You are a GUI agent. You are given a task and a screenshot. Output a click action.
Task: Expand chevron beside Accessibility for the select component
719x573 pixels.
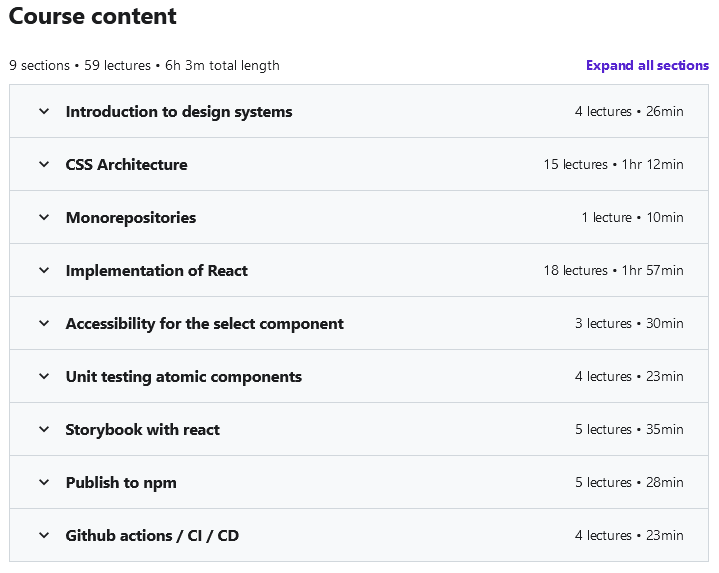pyautogui.click(x=44, y=323)
